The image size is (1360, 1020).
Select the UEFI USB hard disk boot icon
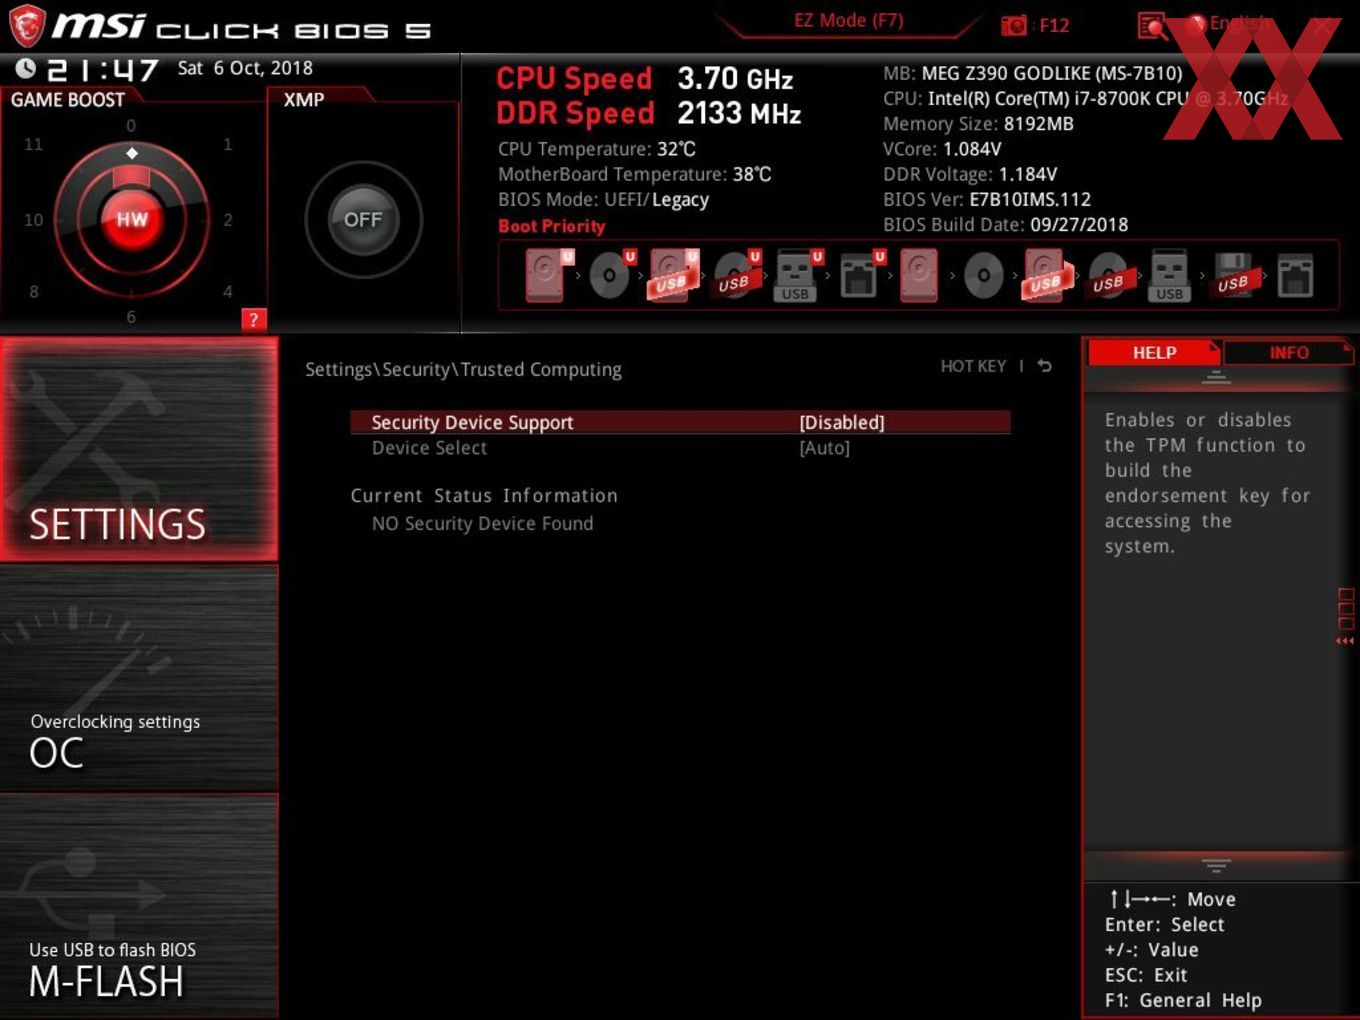pyautogui.click(x=674, y=275)
